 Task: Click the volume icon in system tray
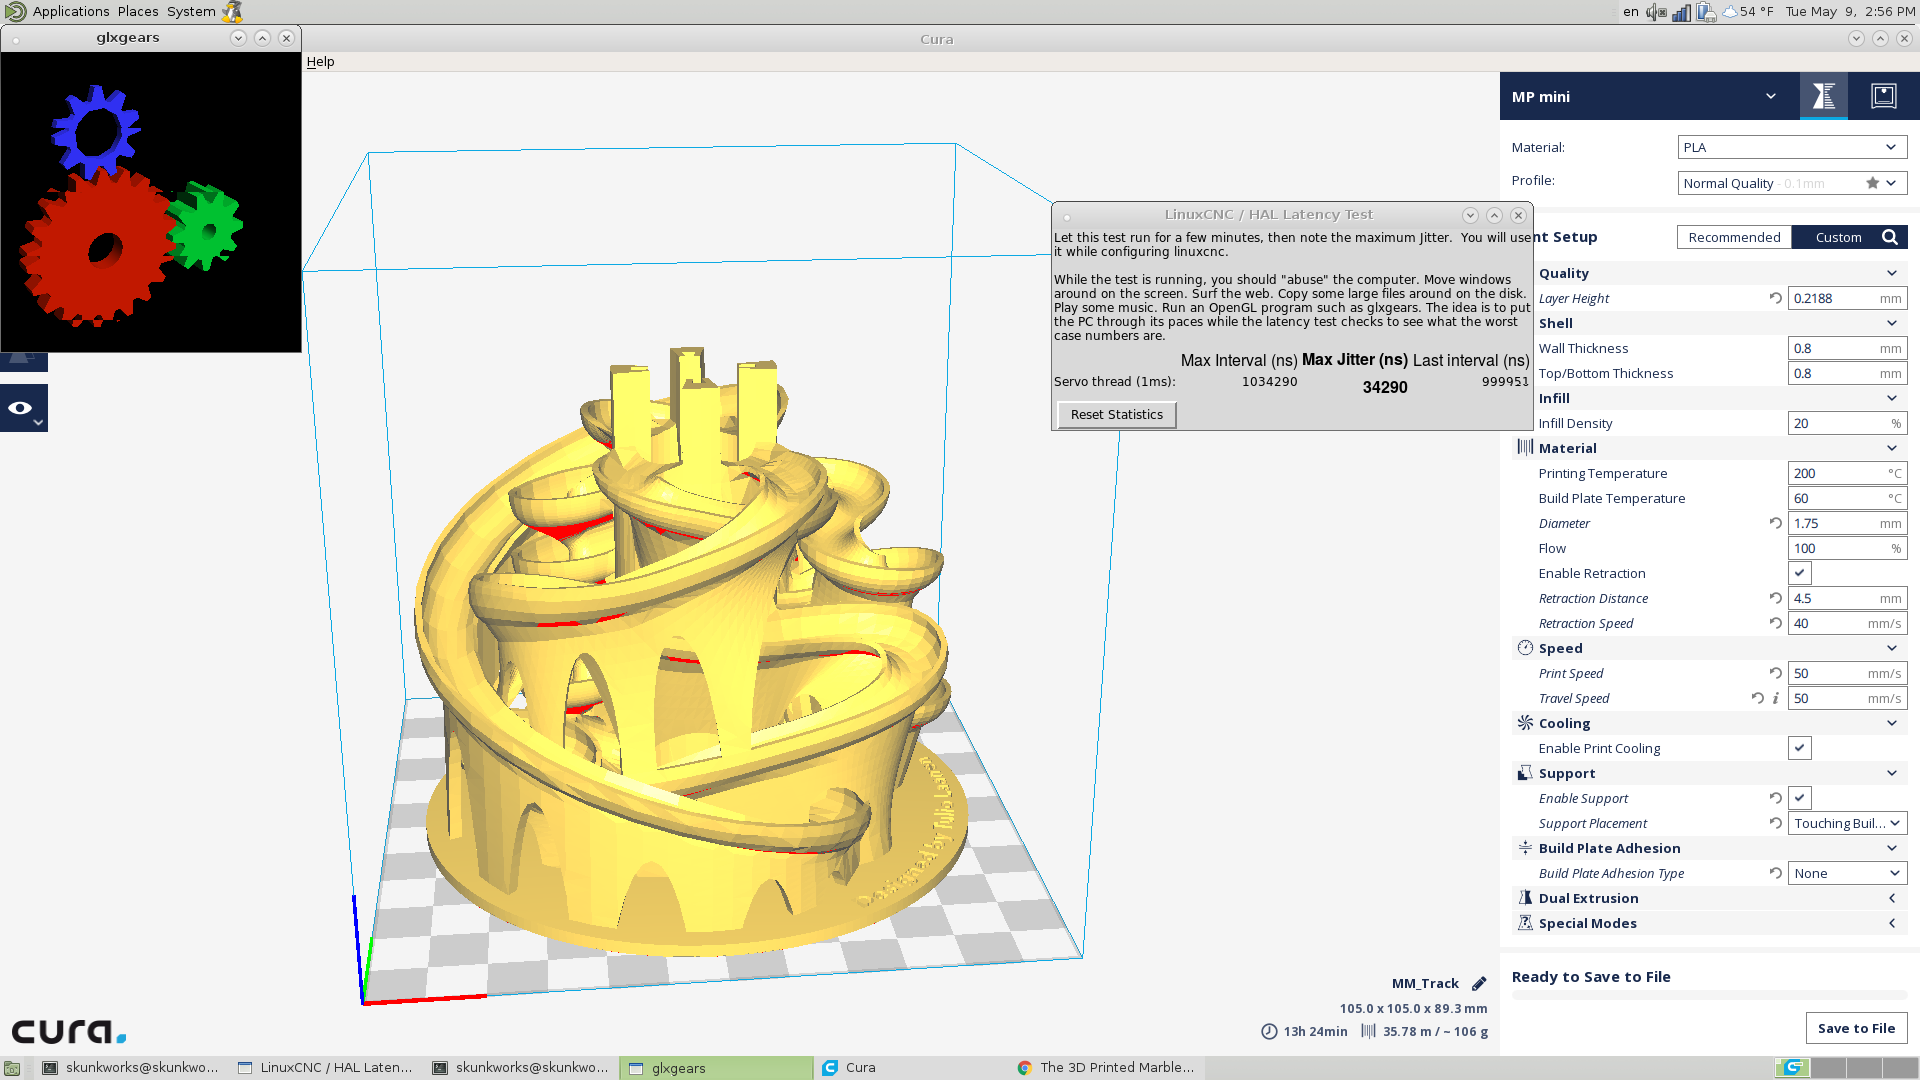pyautogui.click(x=1656, y=12)
